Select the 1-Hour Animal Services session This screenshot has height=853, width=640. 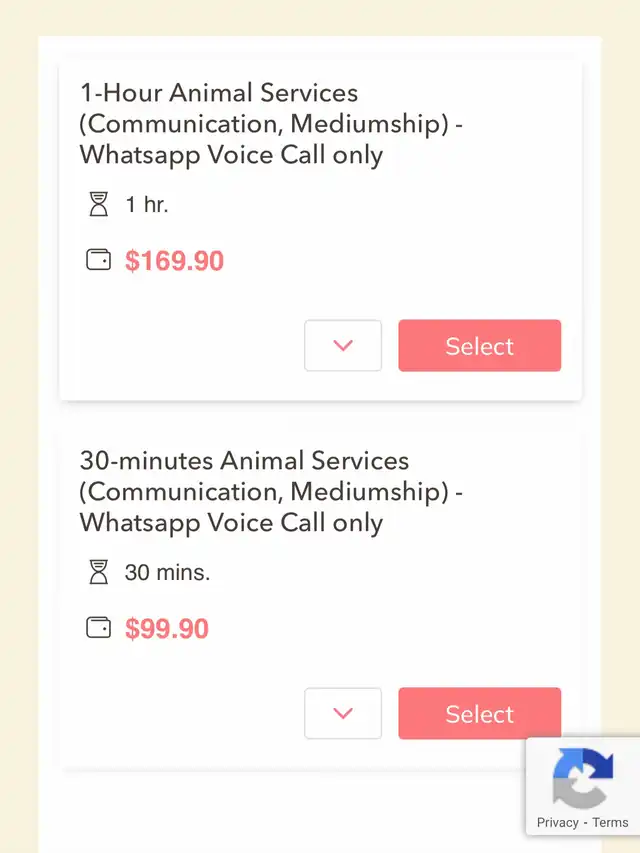(479, 346)
